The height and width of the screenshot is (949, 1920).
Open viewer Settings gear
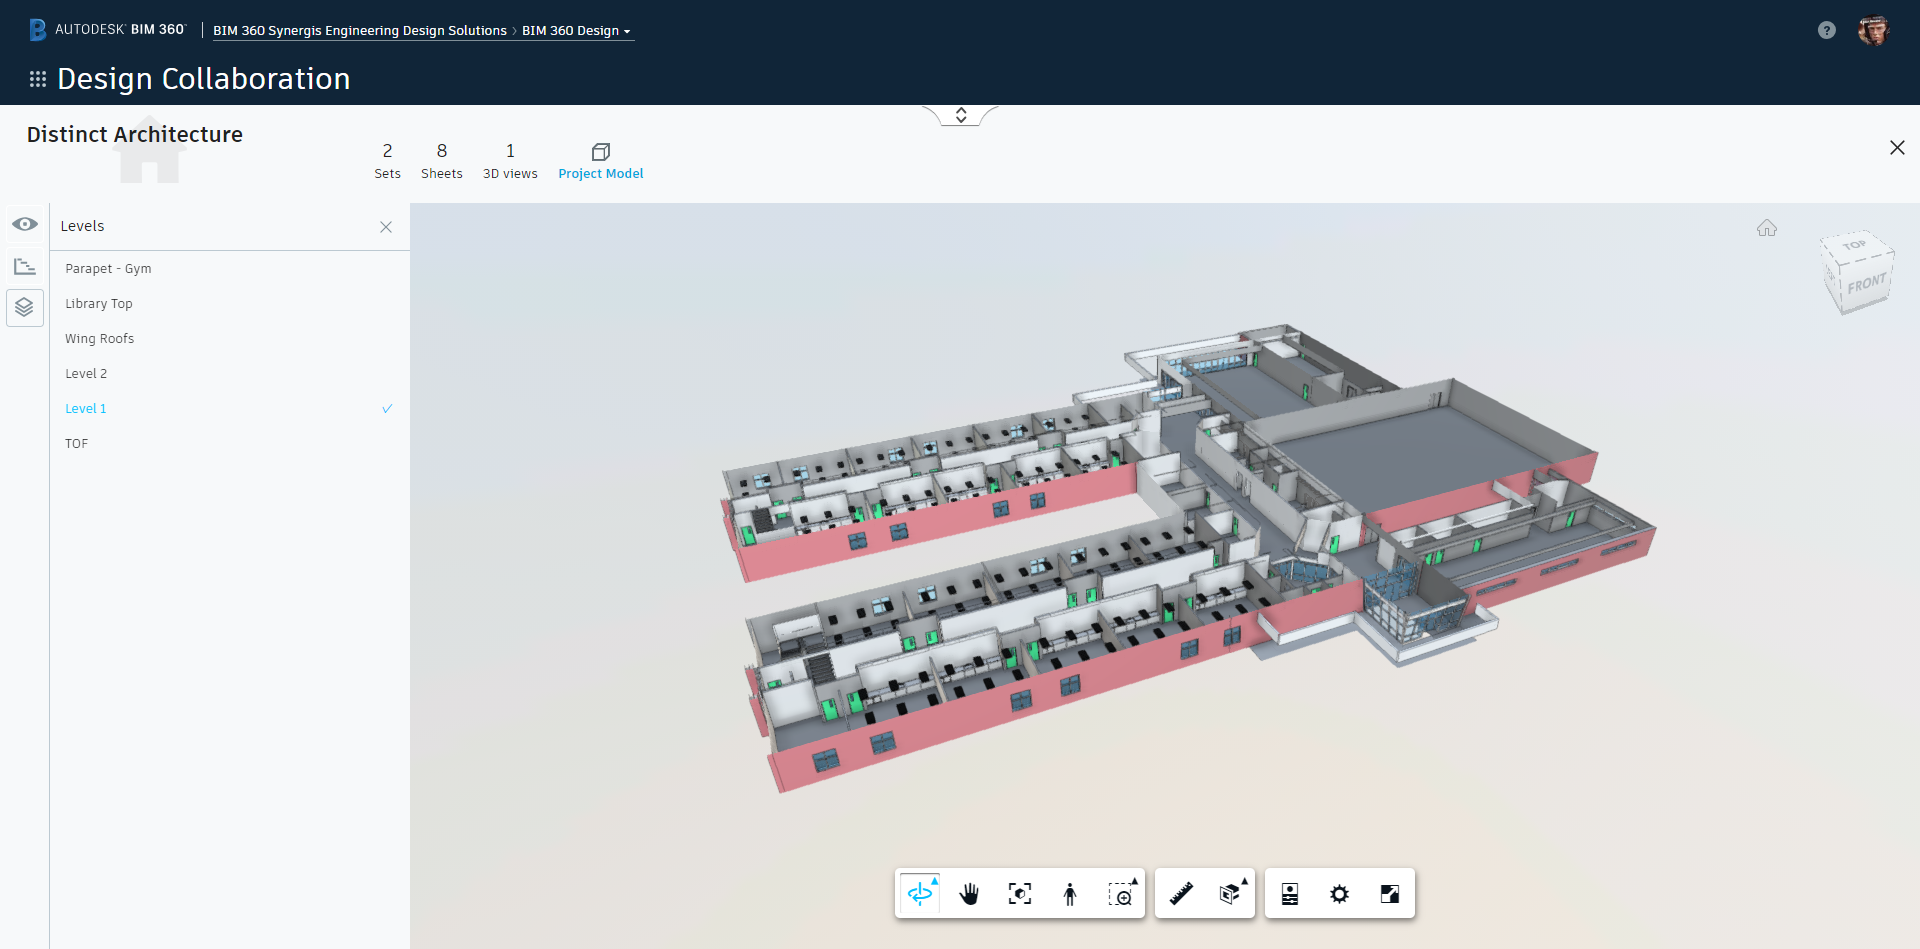click(x=1339, y=894)
